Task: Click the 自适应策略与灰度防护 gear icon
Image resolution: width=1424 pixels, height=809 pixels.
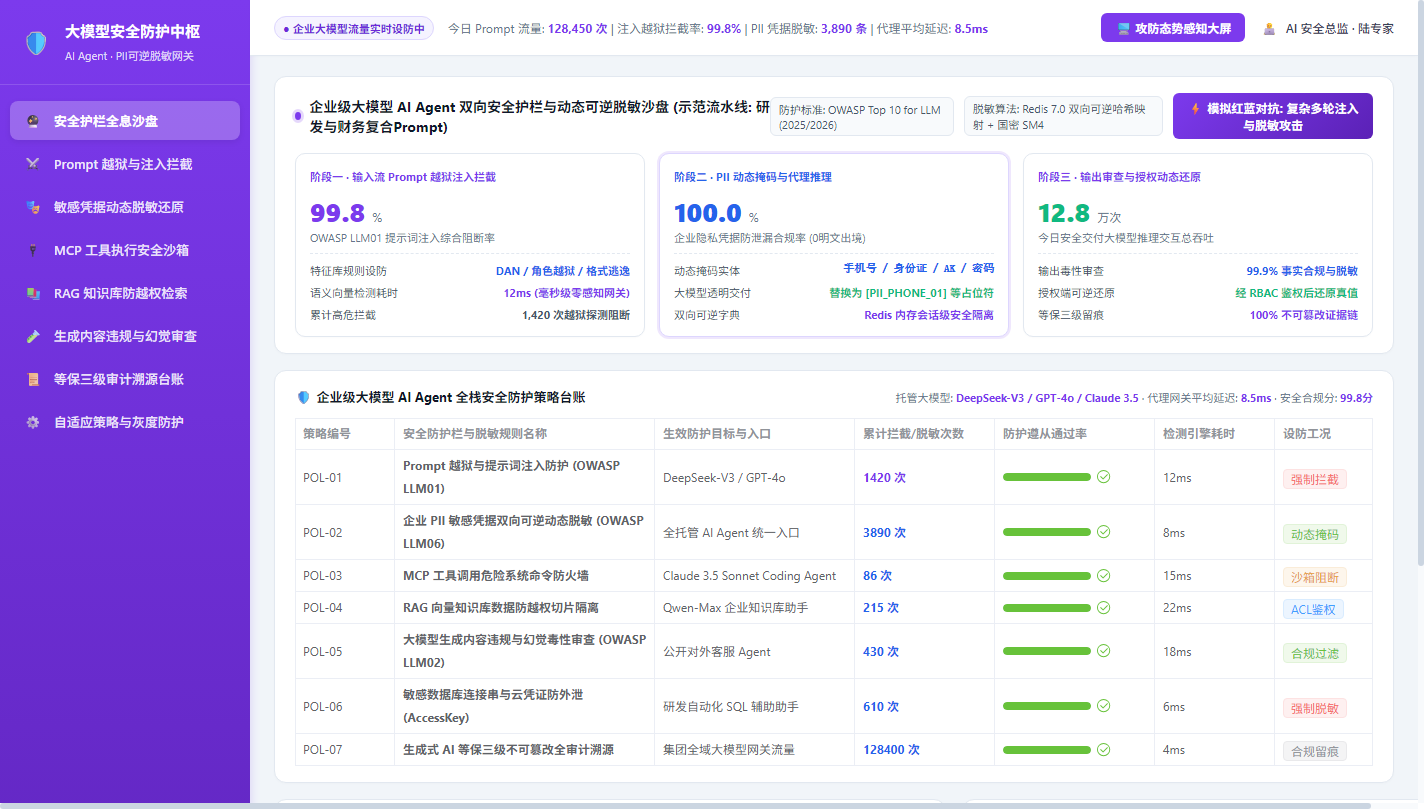Action: tap(33, 422)
